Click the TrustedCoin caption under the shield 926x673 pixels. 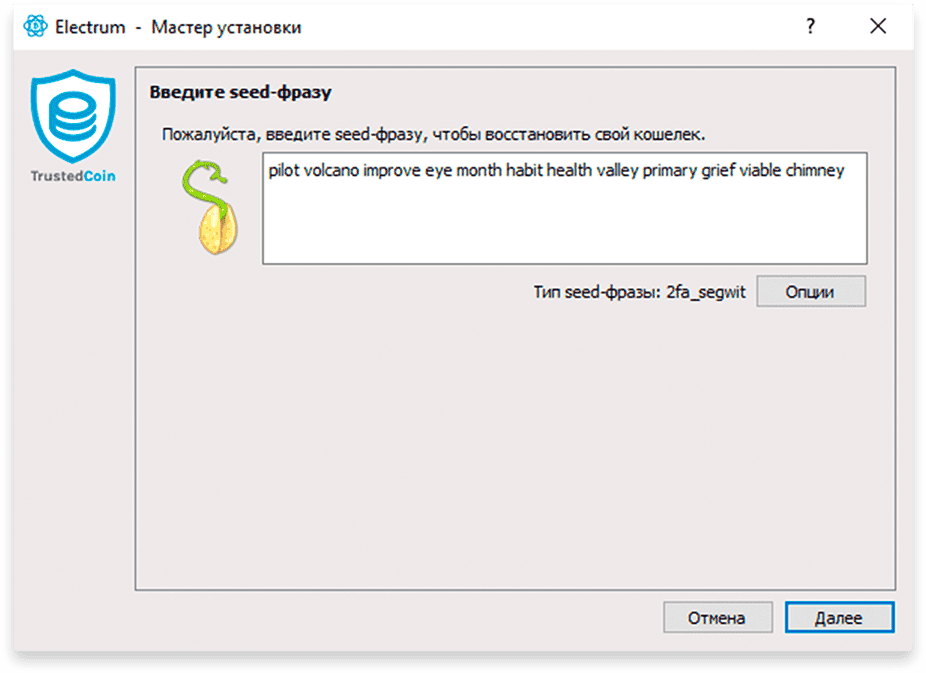point(73,176)
